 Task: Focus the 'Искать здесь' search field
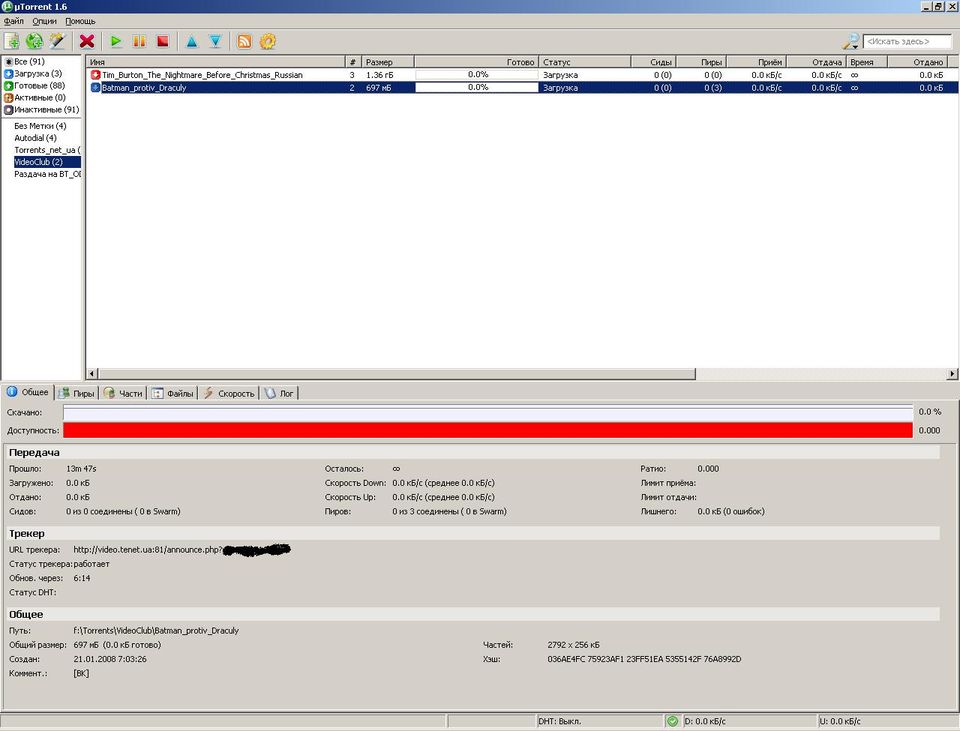(x=907, y=42)
